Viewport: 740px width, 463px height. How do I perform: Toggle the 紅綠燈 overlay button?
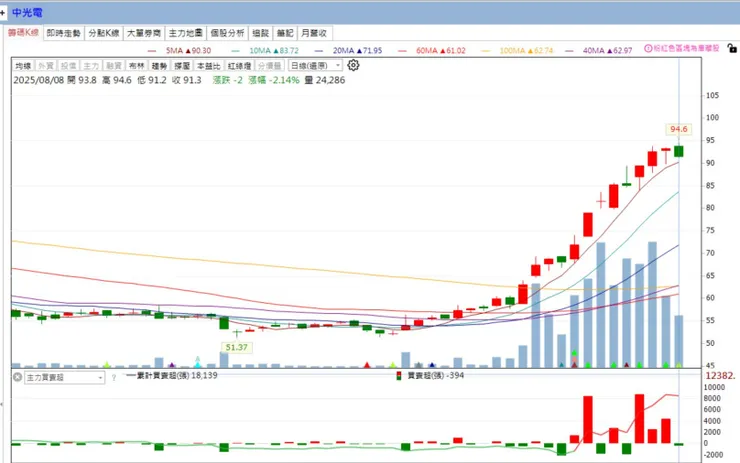point(239,66)
